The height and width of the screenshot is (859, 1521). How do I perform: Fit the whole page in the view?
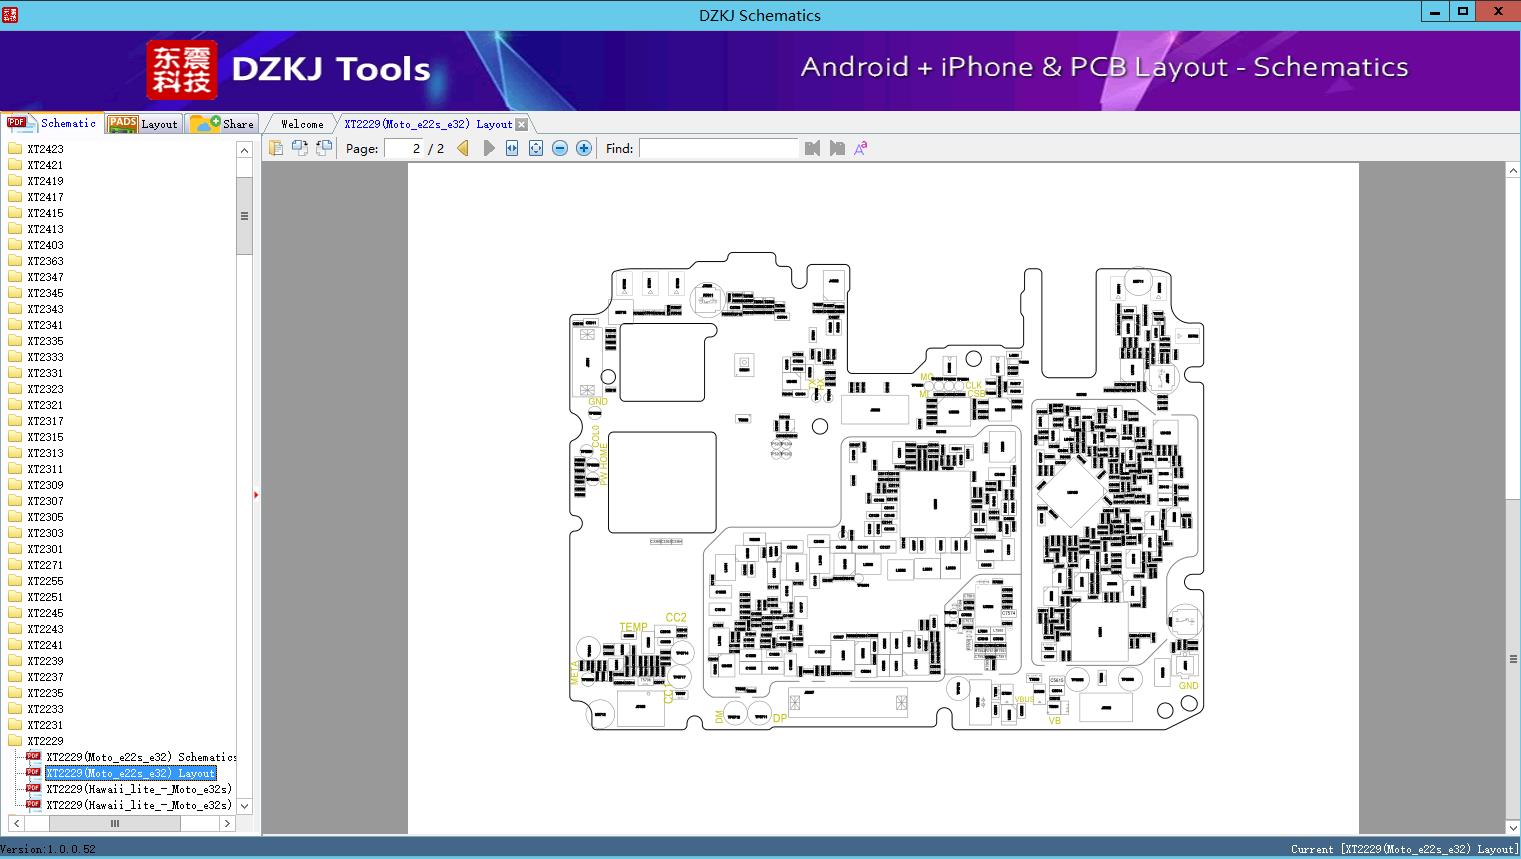click(x=536, y=148)
